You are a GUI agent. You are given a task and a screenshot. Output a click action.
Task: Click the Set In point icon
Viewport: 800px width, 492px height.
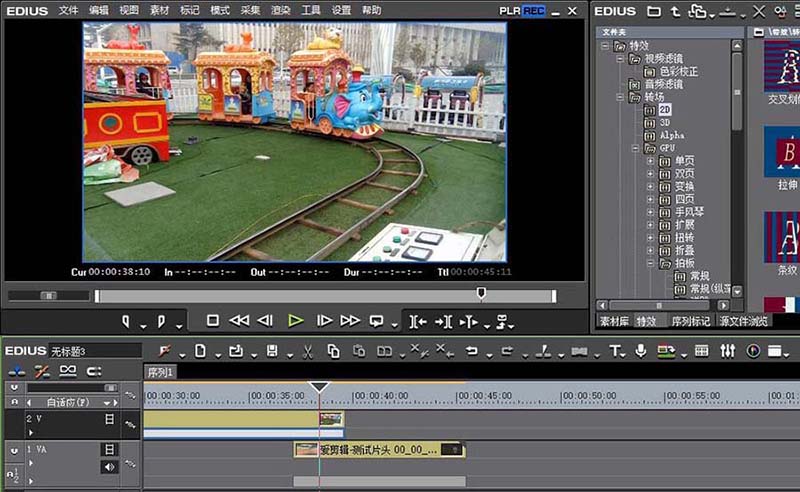click(x=127, y=321)
